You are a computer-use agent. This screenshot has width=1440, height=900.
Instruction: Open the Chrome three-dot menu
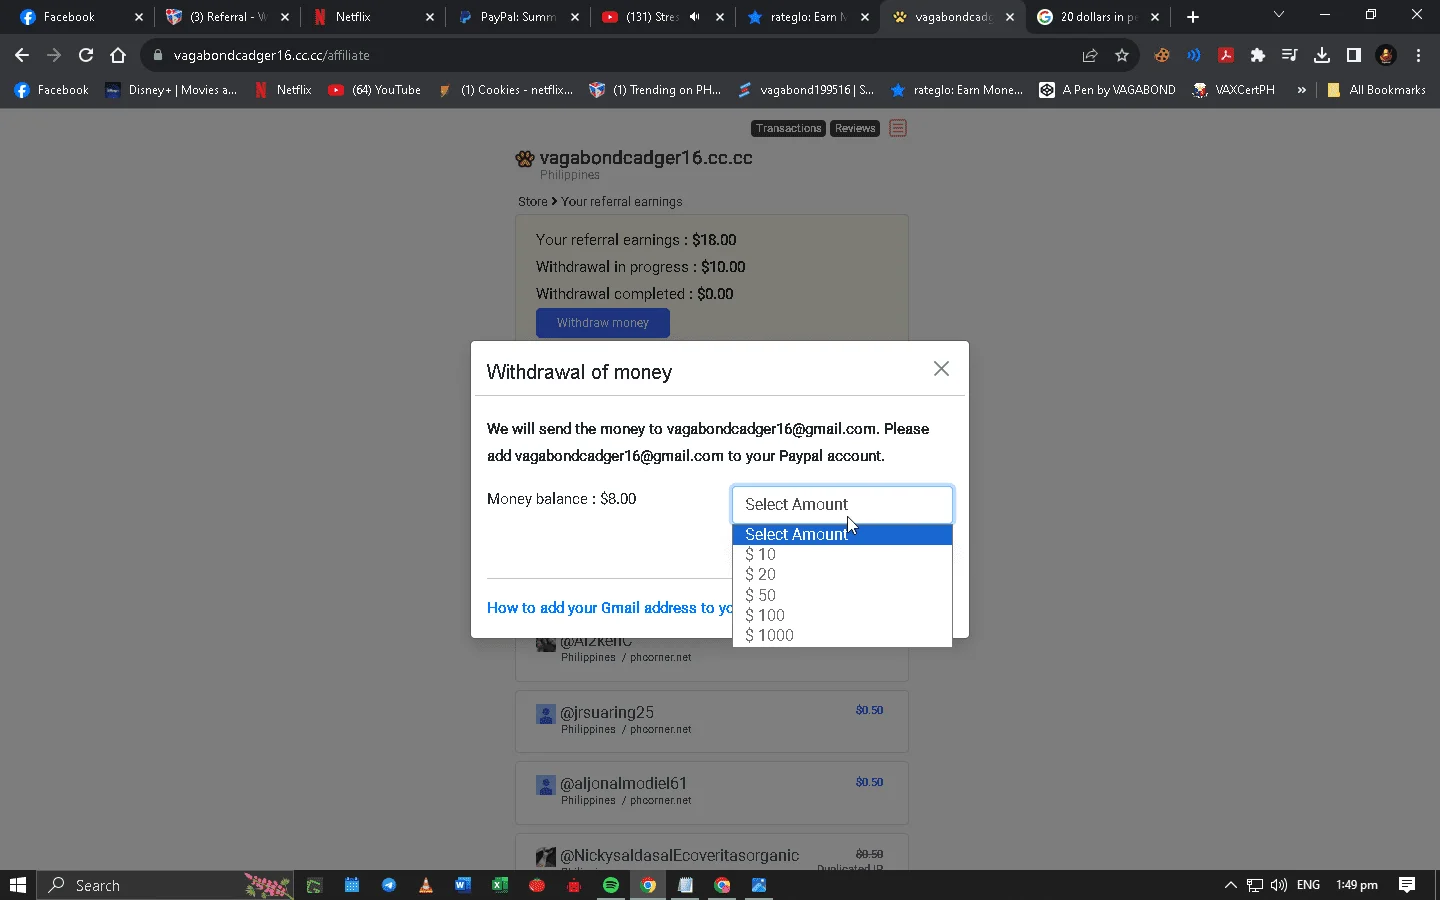[1418, 55]
